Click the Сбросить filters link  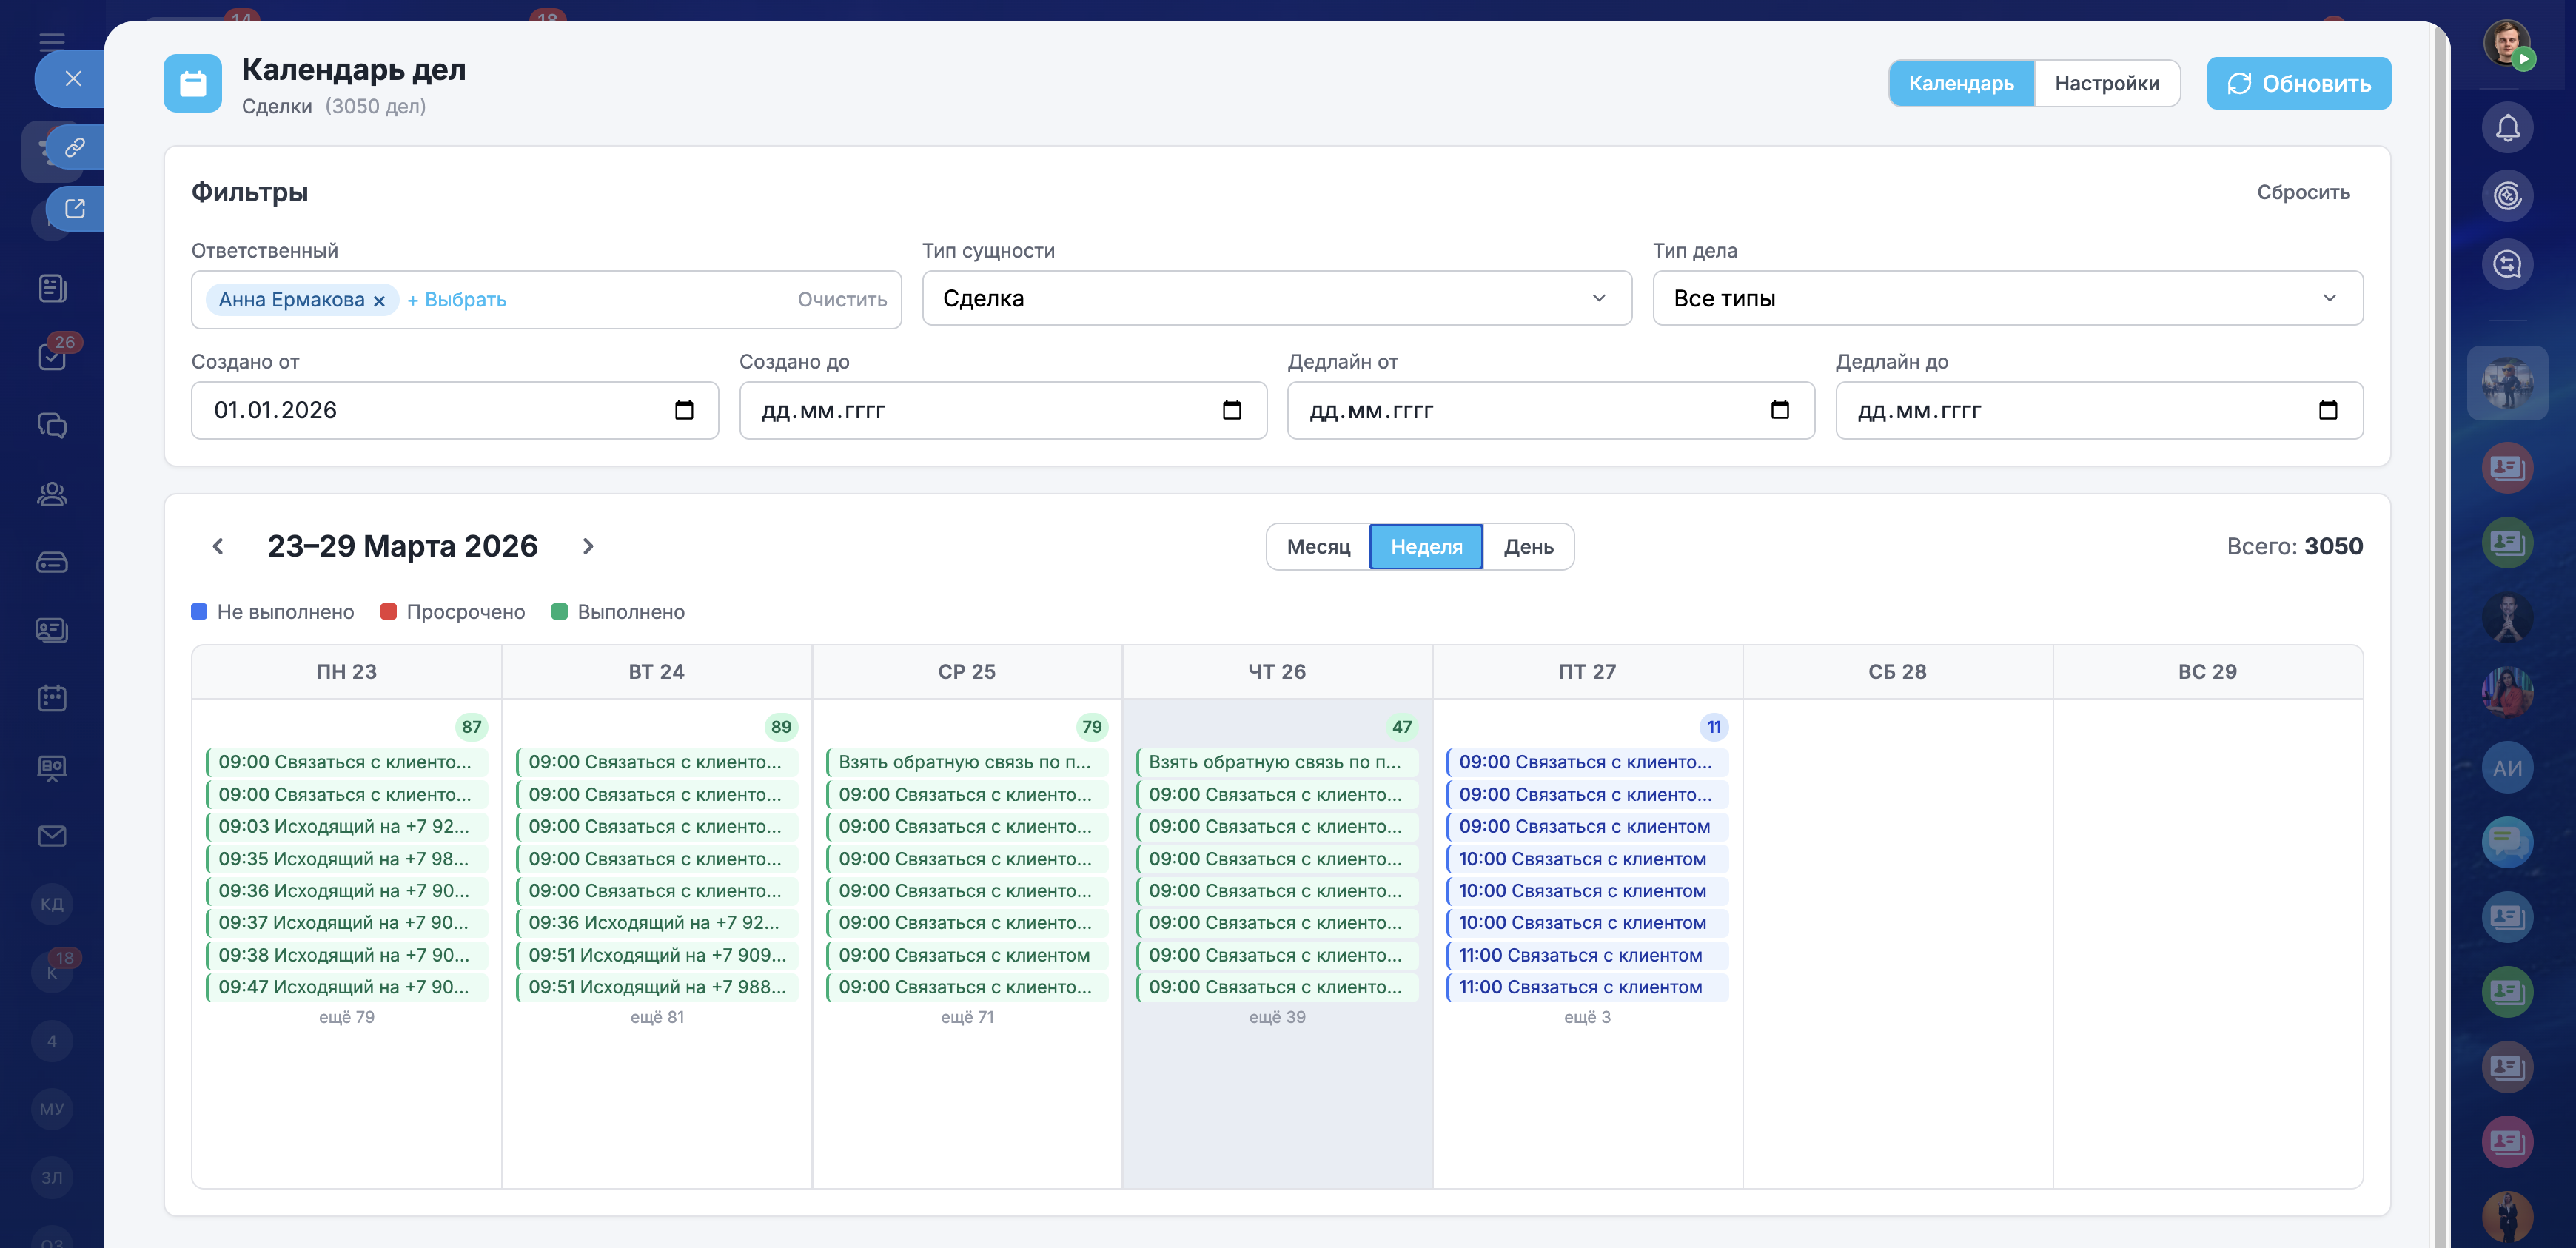point(2302,192)
